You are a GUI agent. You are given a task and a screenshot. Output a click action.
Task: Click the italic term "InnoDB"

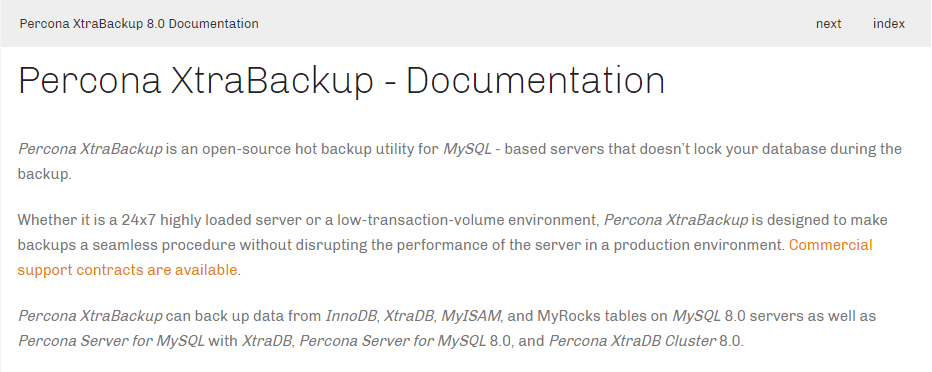click(x=351, y=316)
